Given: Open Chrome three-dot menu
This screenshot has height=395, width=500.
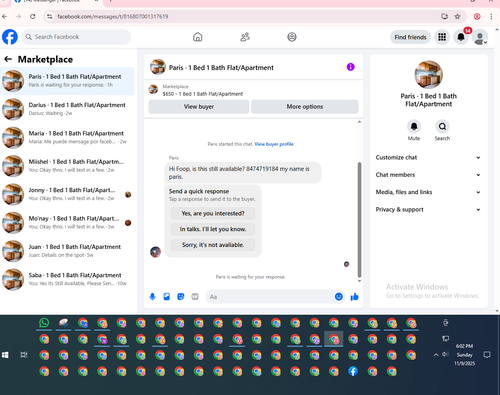Looking at the screenshot, I should 491,16.
